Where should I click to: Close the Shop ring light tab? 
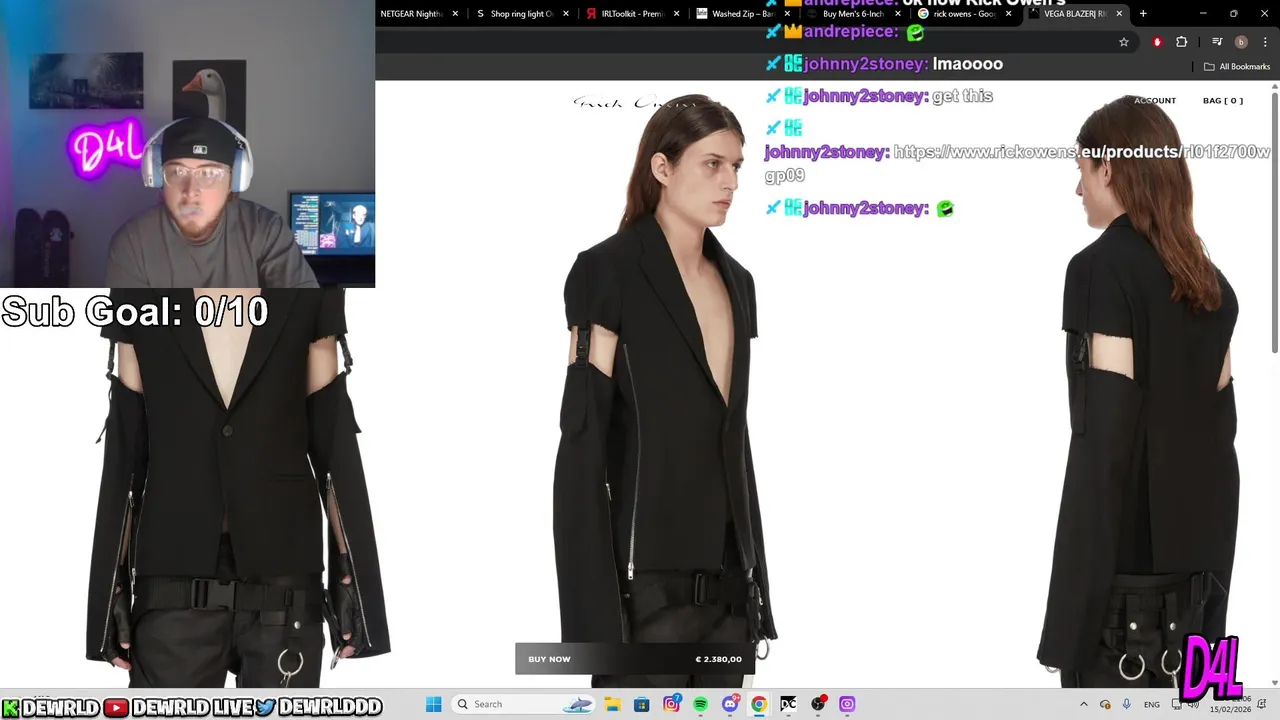click(566, 14)
